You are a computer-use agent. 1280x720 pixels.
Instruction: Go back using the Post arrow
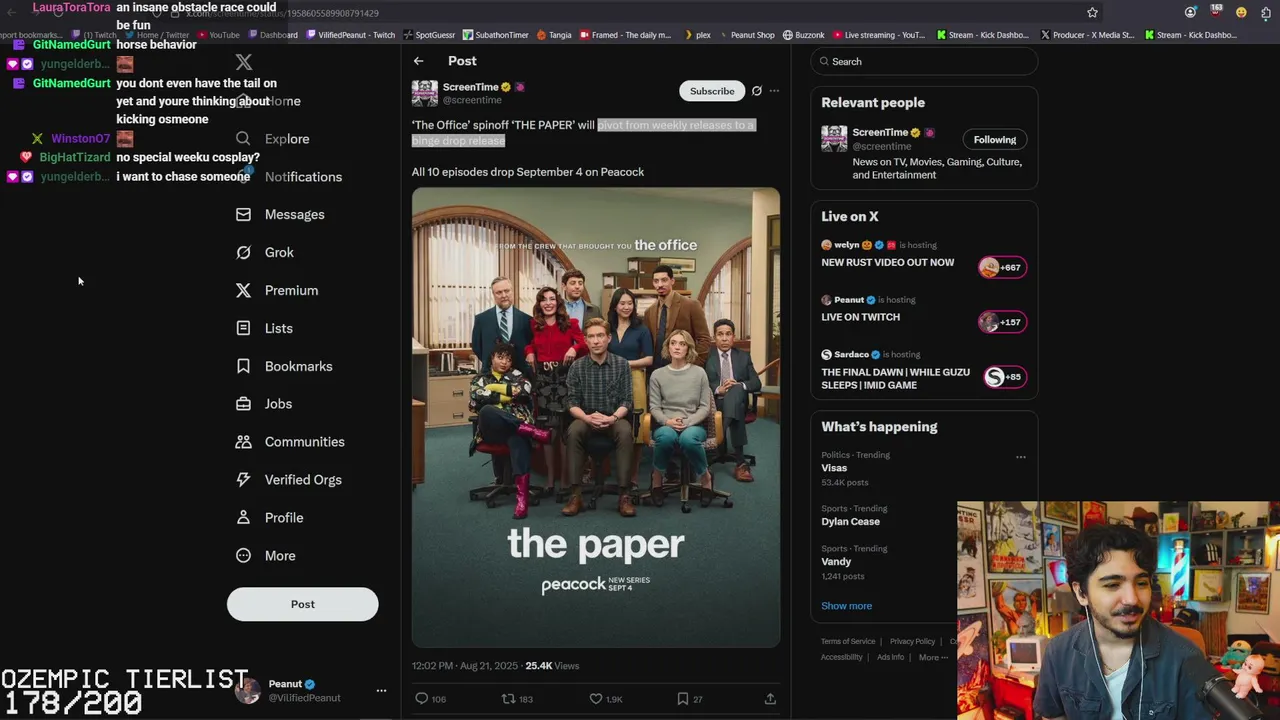(x=419, y=61)
